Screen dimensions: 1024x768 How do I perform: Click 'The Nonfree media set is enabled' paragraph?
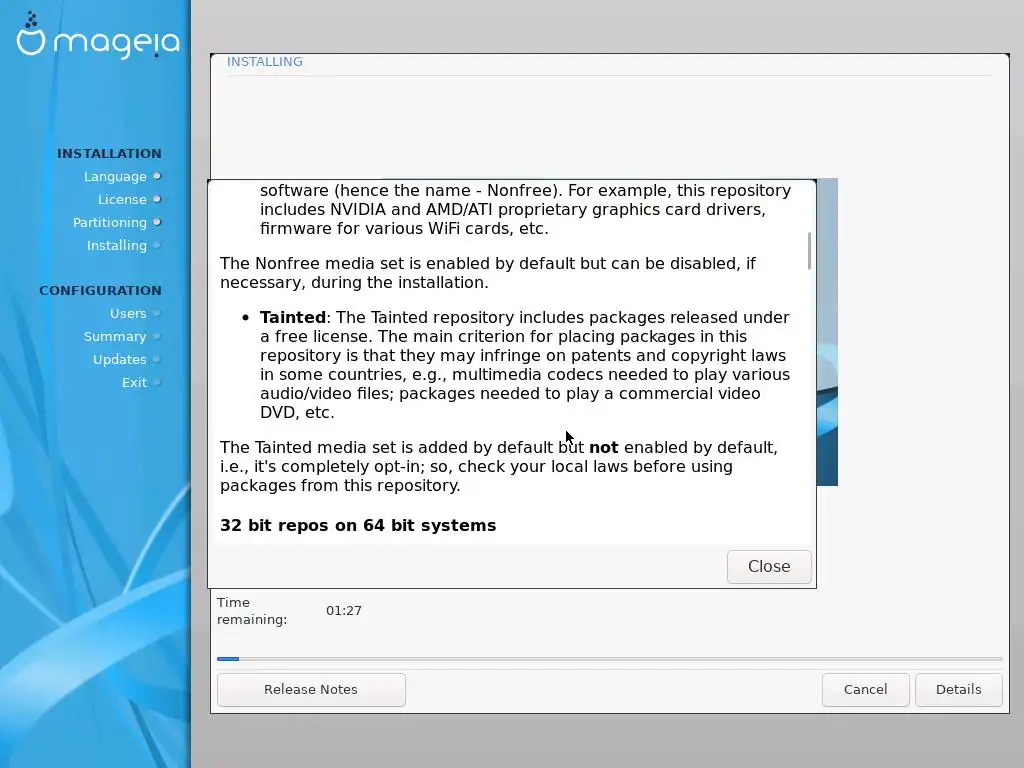coord(487,273)
